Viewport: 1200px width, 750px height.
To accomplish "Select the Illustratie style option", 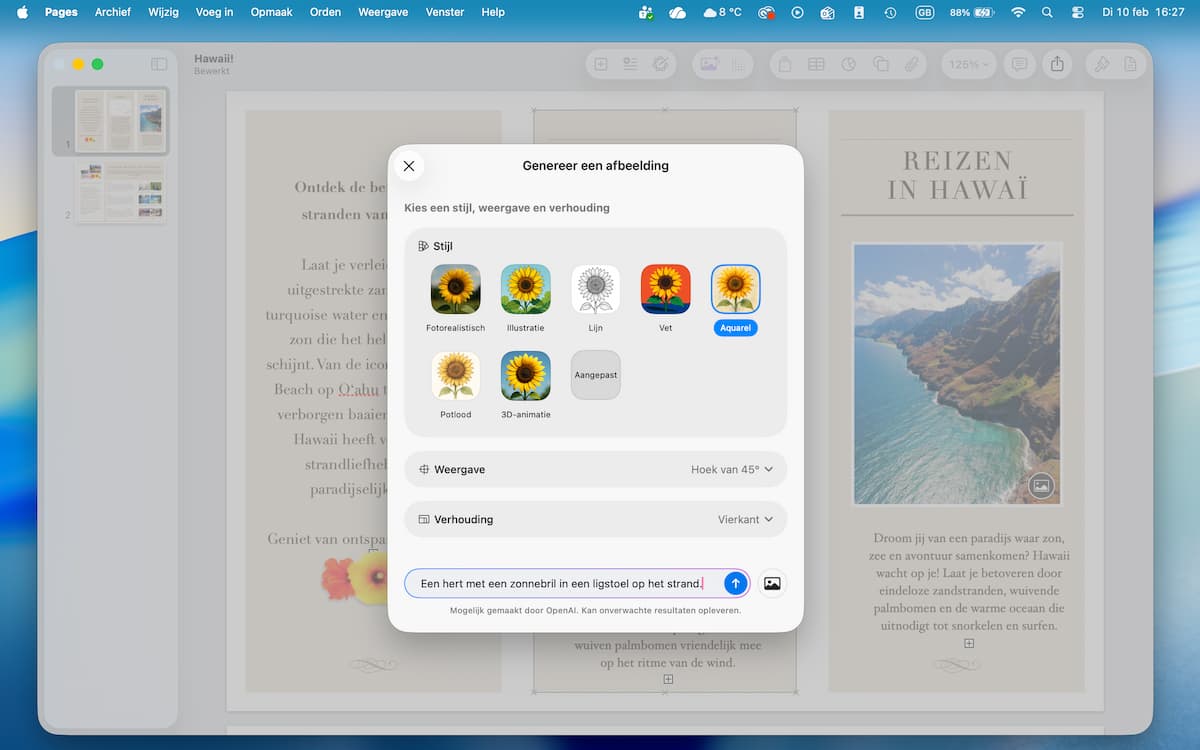I will click(x=525, y=289).
